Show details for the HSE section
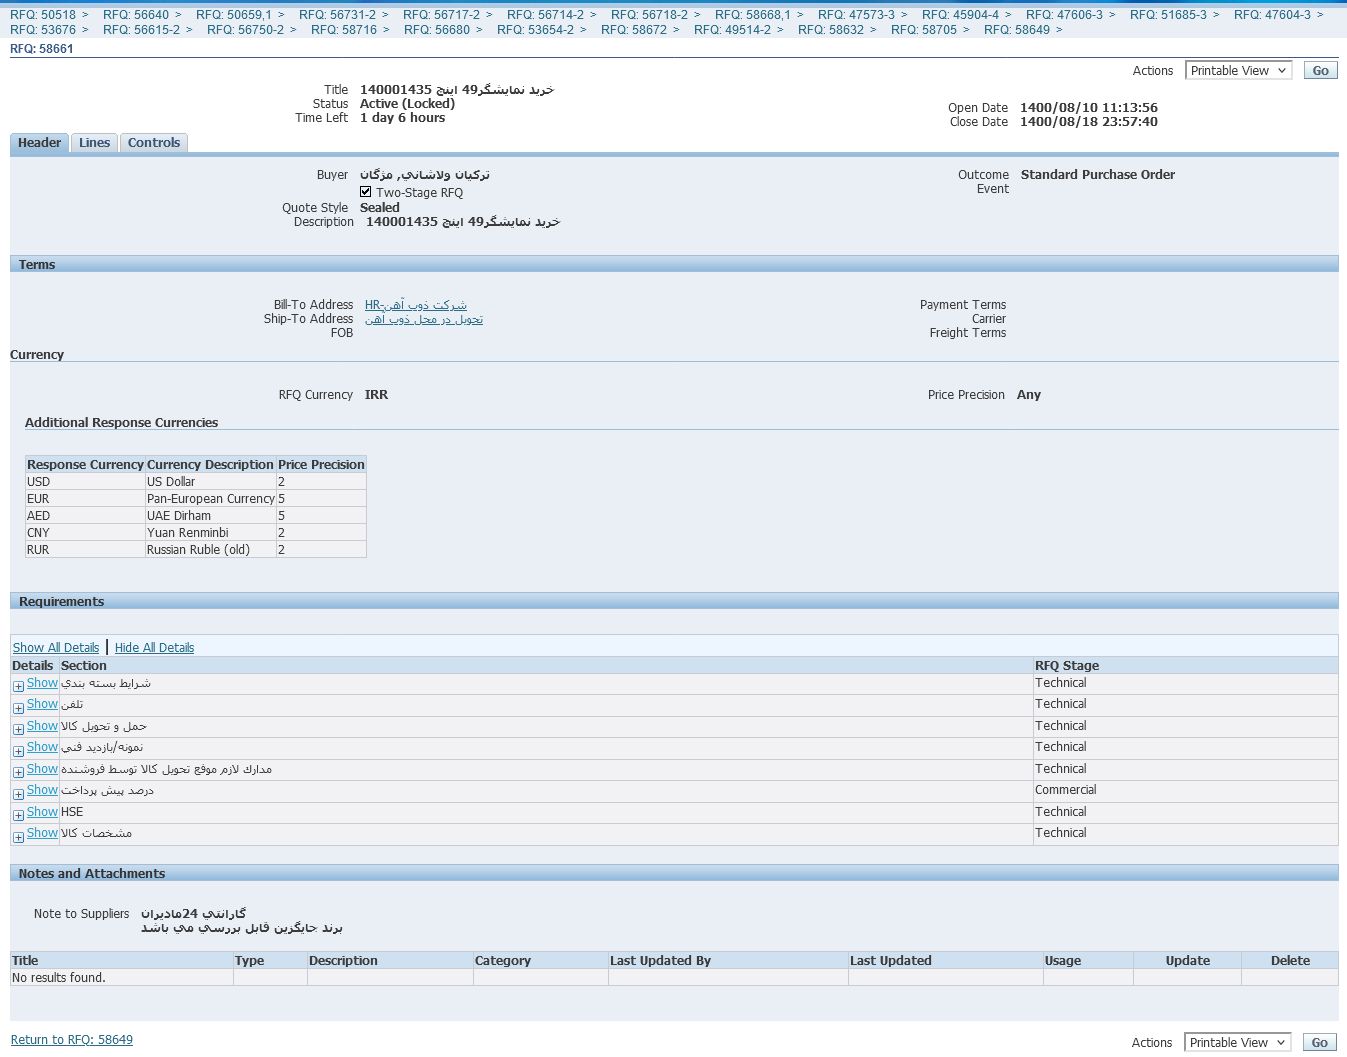The image size is (1347, 1057). (x=42, y=812)
